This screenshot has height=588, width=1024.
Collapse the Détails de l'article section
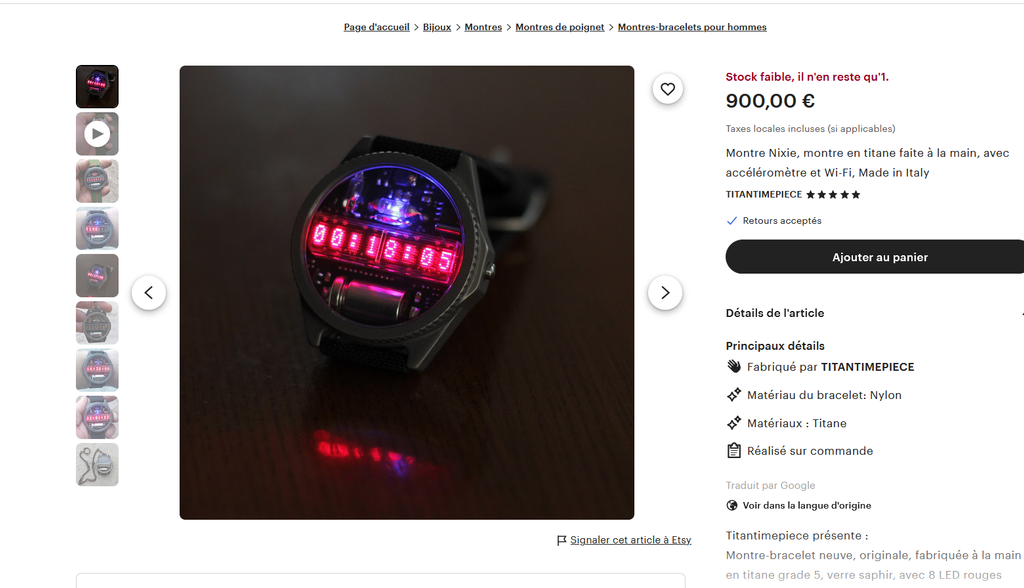pos(875,313)
